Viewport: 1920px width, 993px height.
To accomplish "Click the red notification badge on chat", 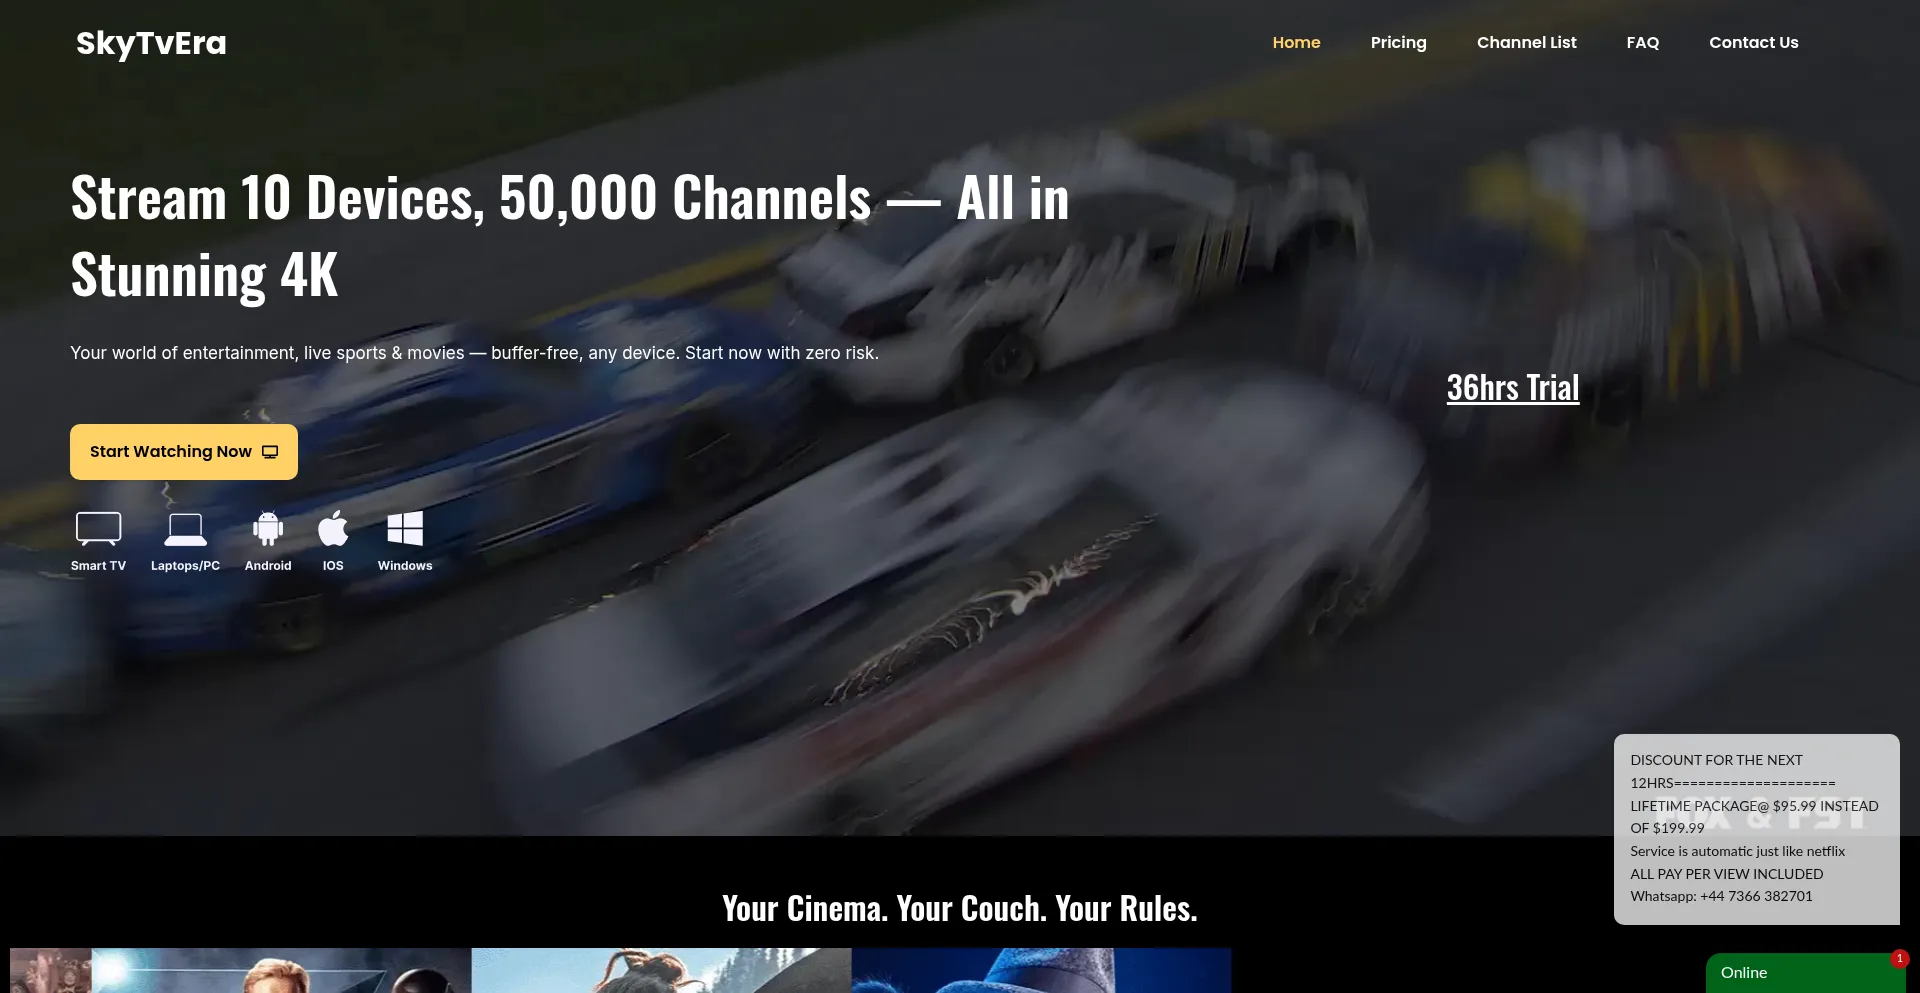I will (x=1899, y=958).
